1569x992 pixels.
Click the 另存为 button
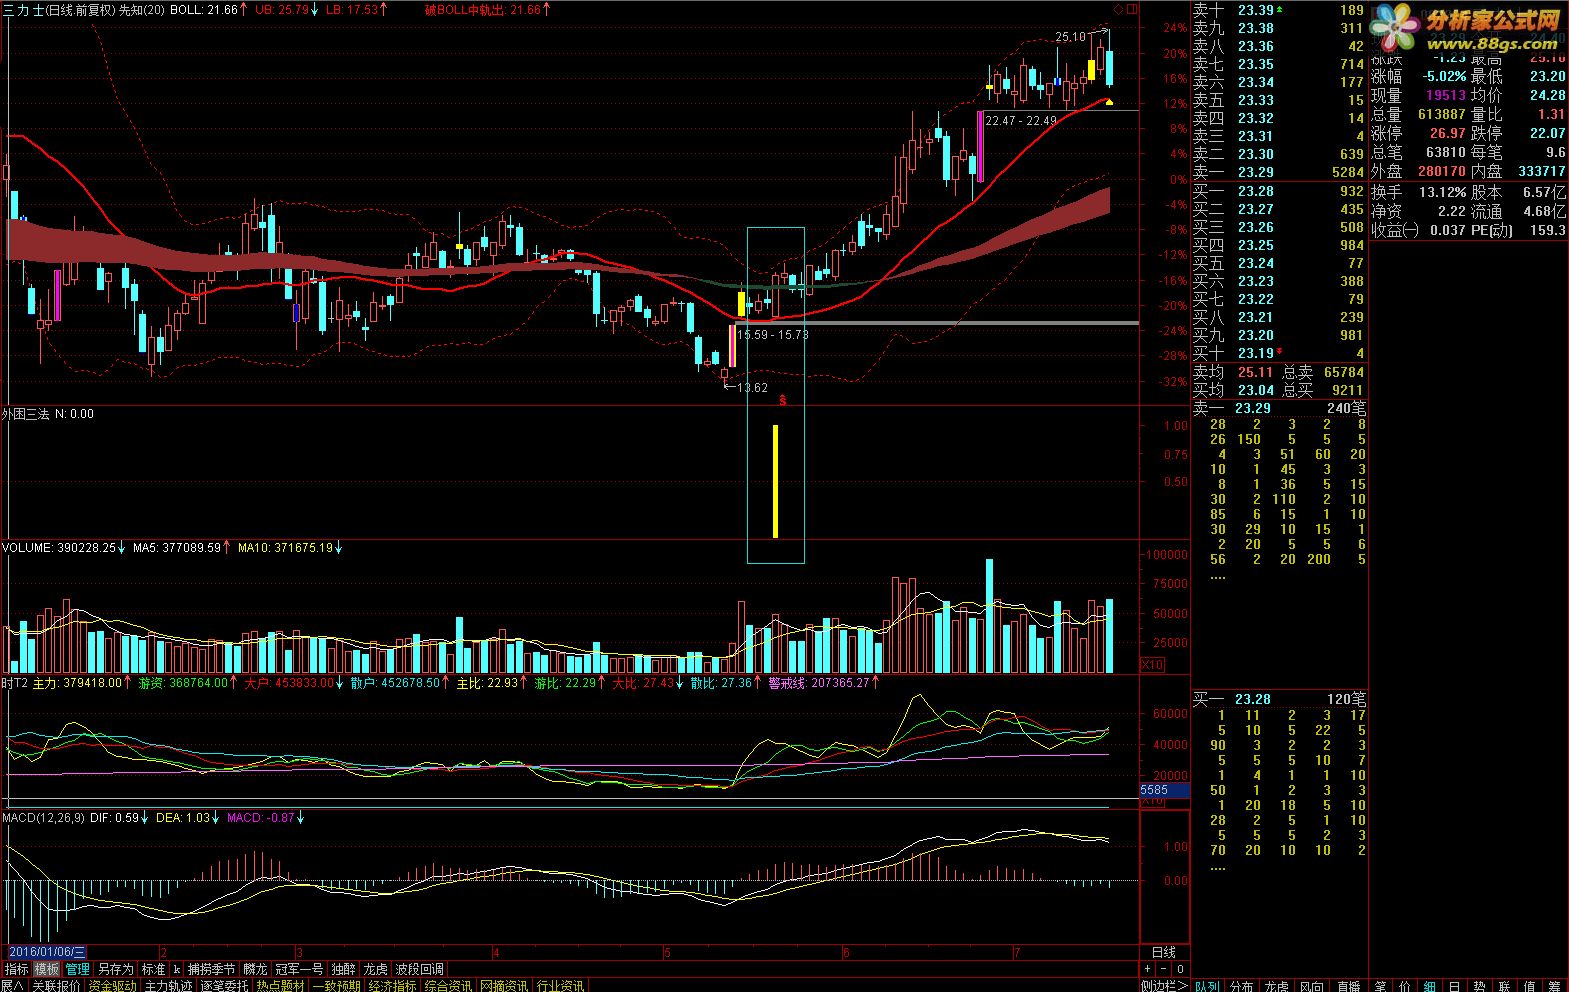click(116, 969)
